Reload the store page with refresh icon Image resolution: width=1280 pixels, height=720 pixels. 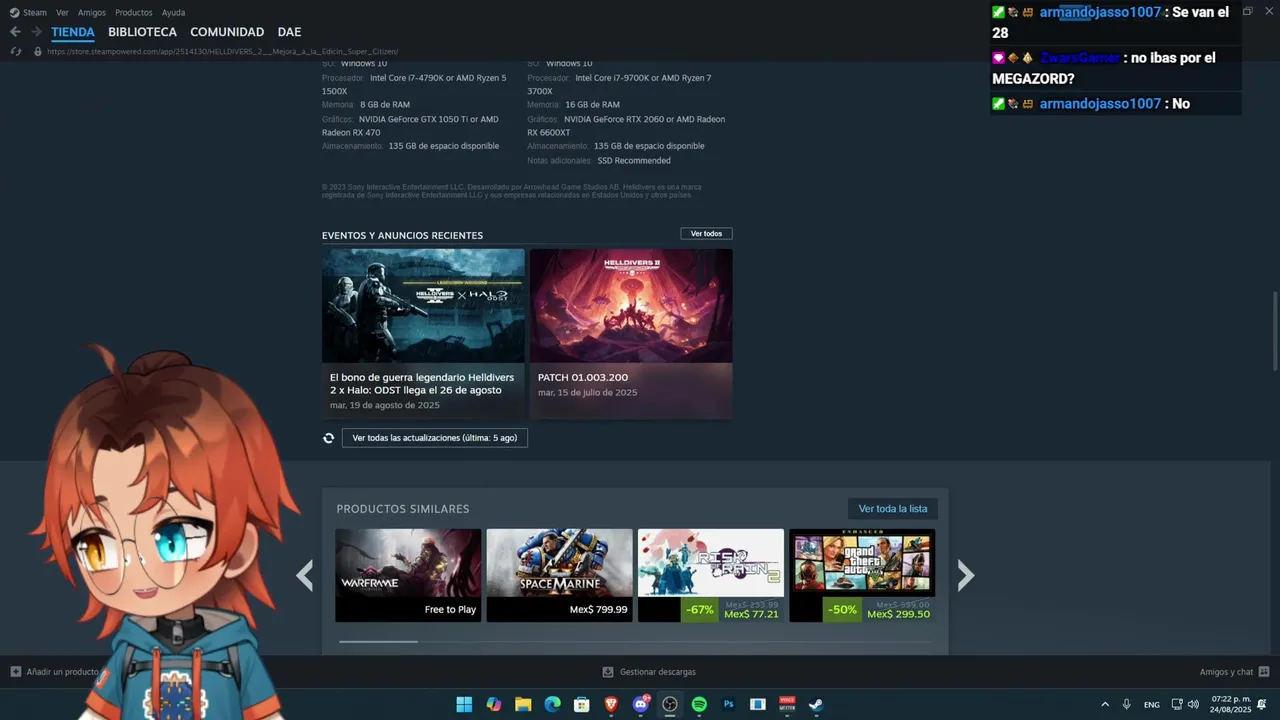click(x=15, y=51)
